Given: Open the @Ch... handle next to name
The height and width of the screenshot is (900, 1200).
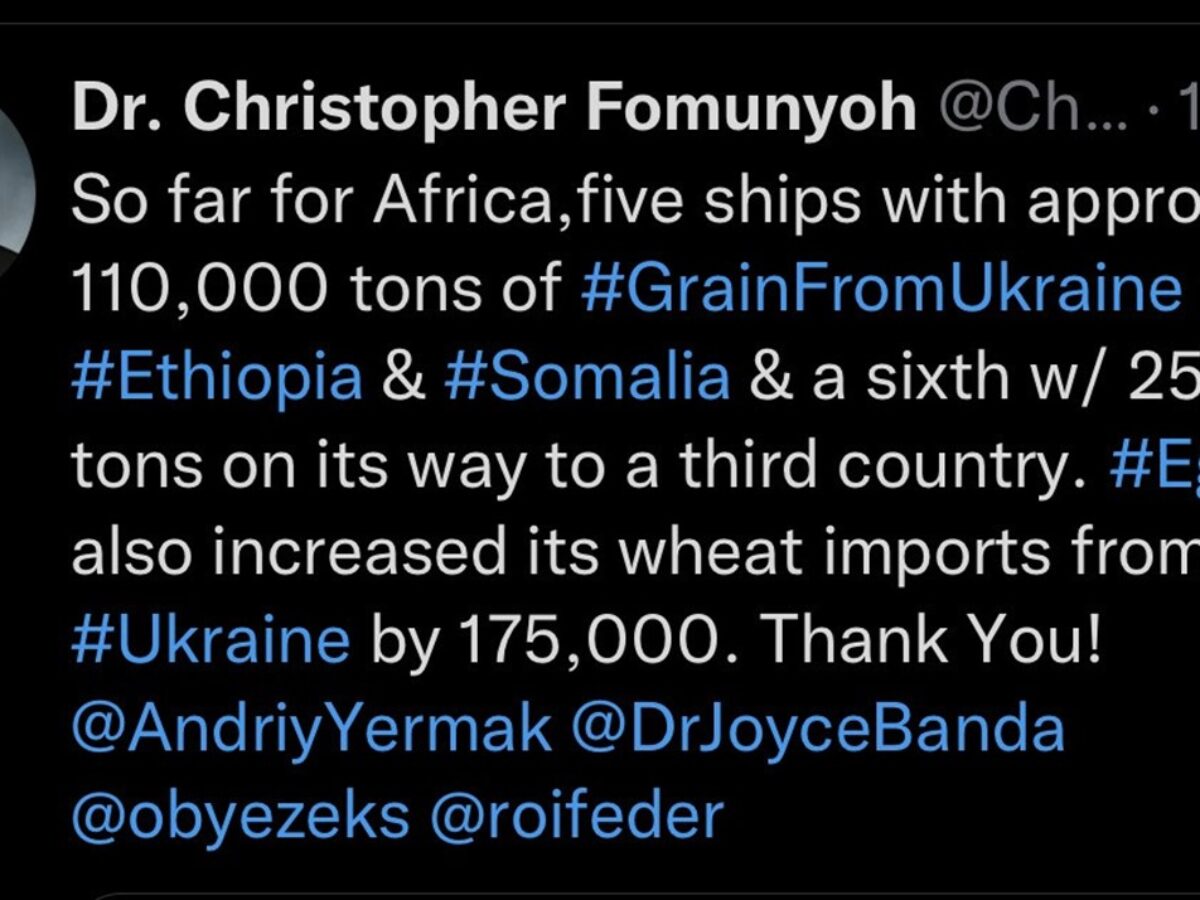Looking at the screenshot, I should (1033, 110).
